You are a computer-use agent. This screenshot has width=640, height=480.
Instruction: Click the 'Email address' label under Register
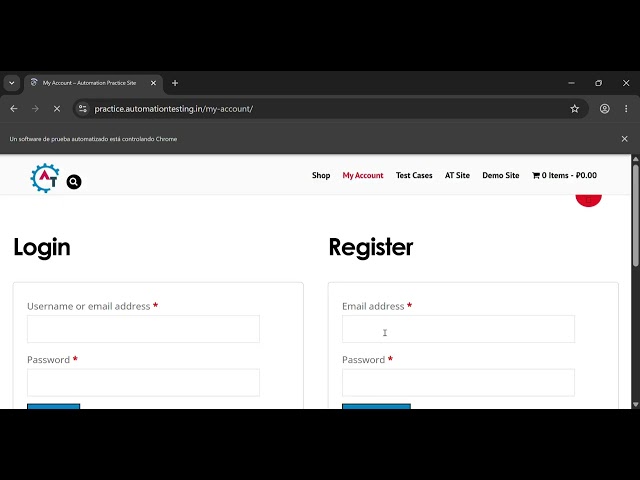pyautogui.click(x=373, y=306)
